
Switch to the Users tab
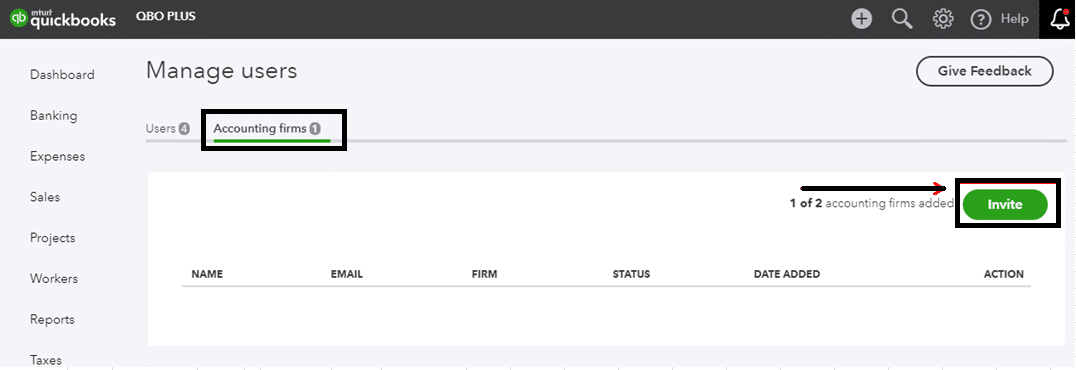tap(167, 128)
